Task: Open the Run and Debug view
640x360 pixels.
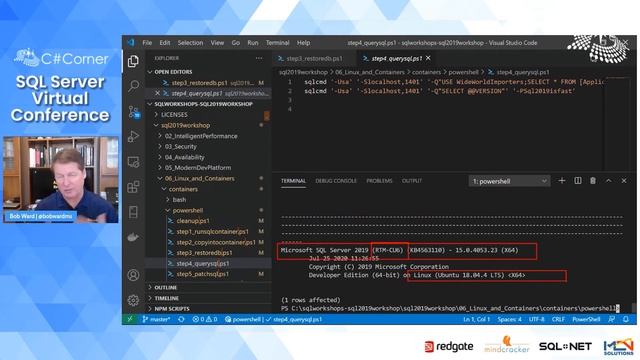Action: coord(133,136)
